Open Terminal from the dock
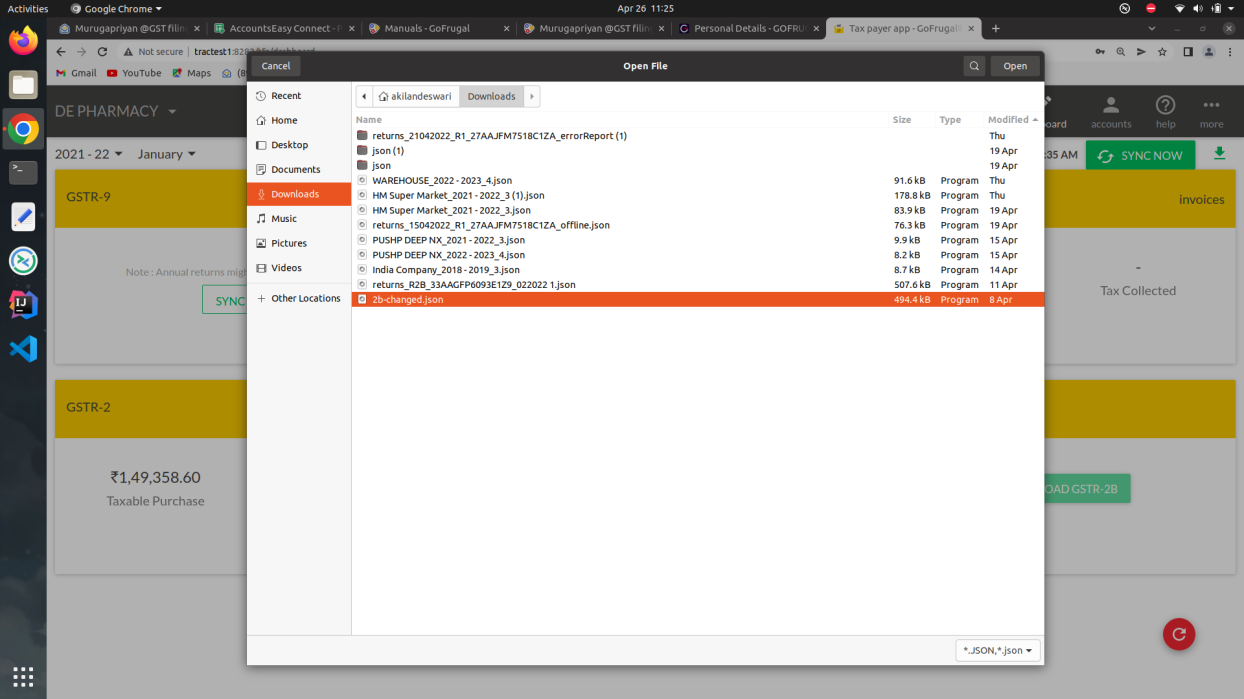 [x=23, y=172]
